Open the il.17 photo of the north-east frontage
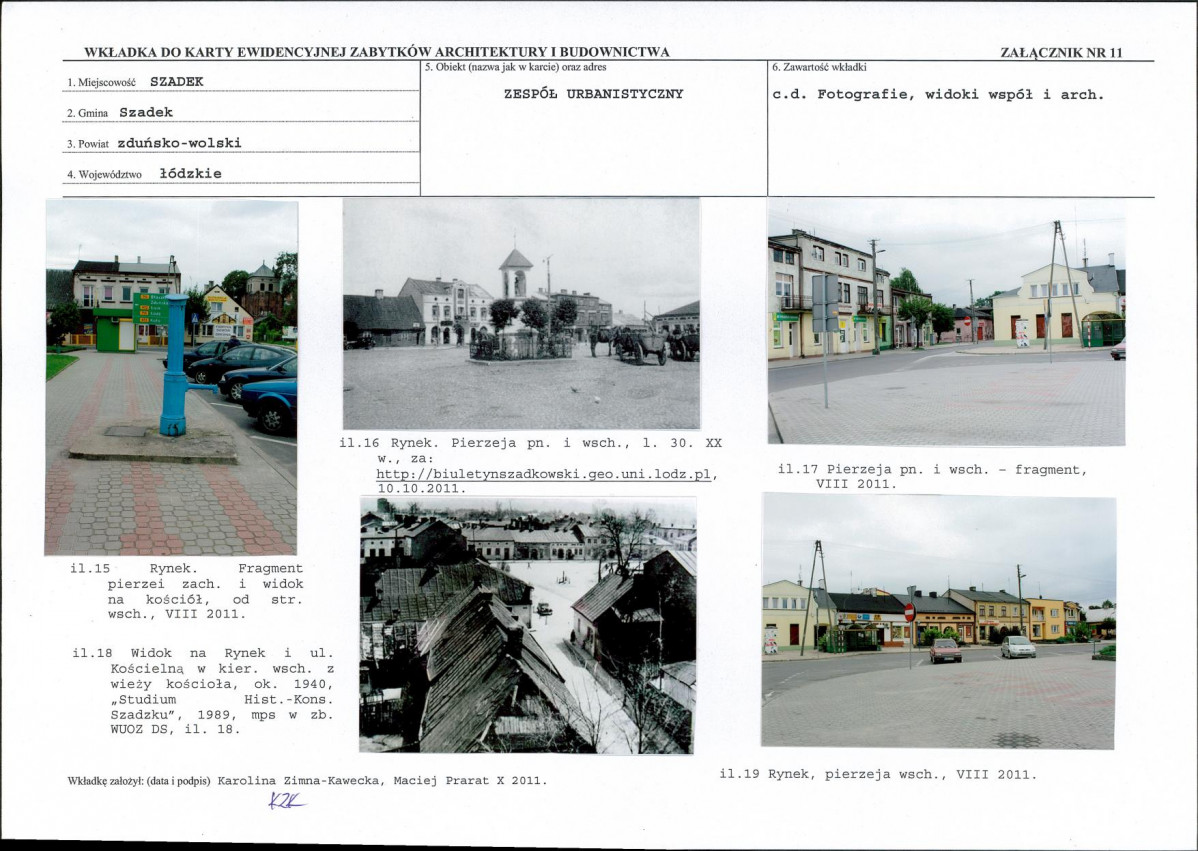Viewport: 1198px width, 851px height. click(x=945, y=321)
